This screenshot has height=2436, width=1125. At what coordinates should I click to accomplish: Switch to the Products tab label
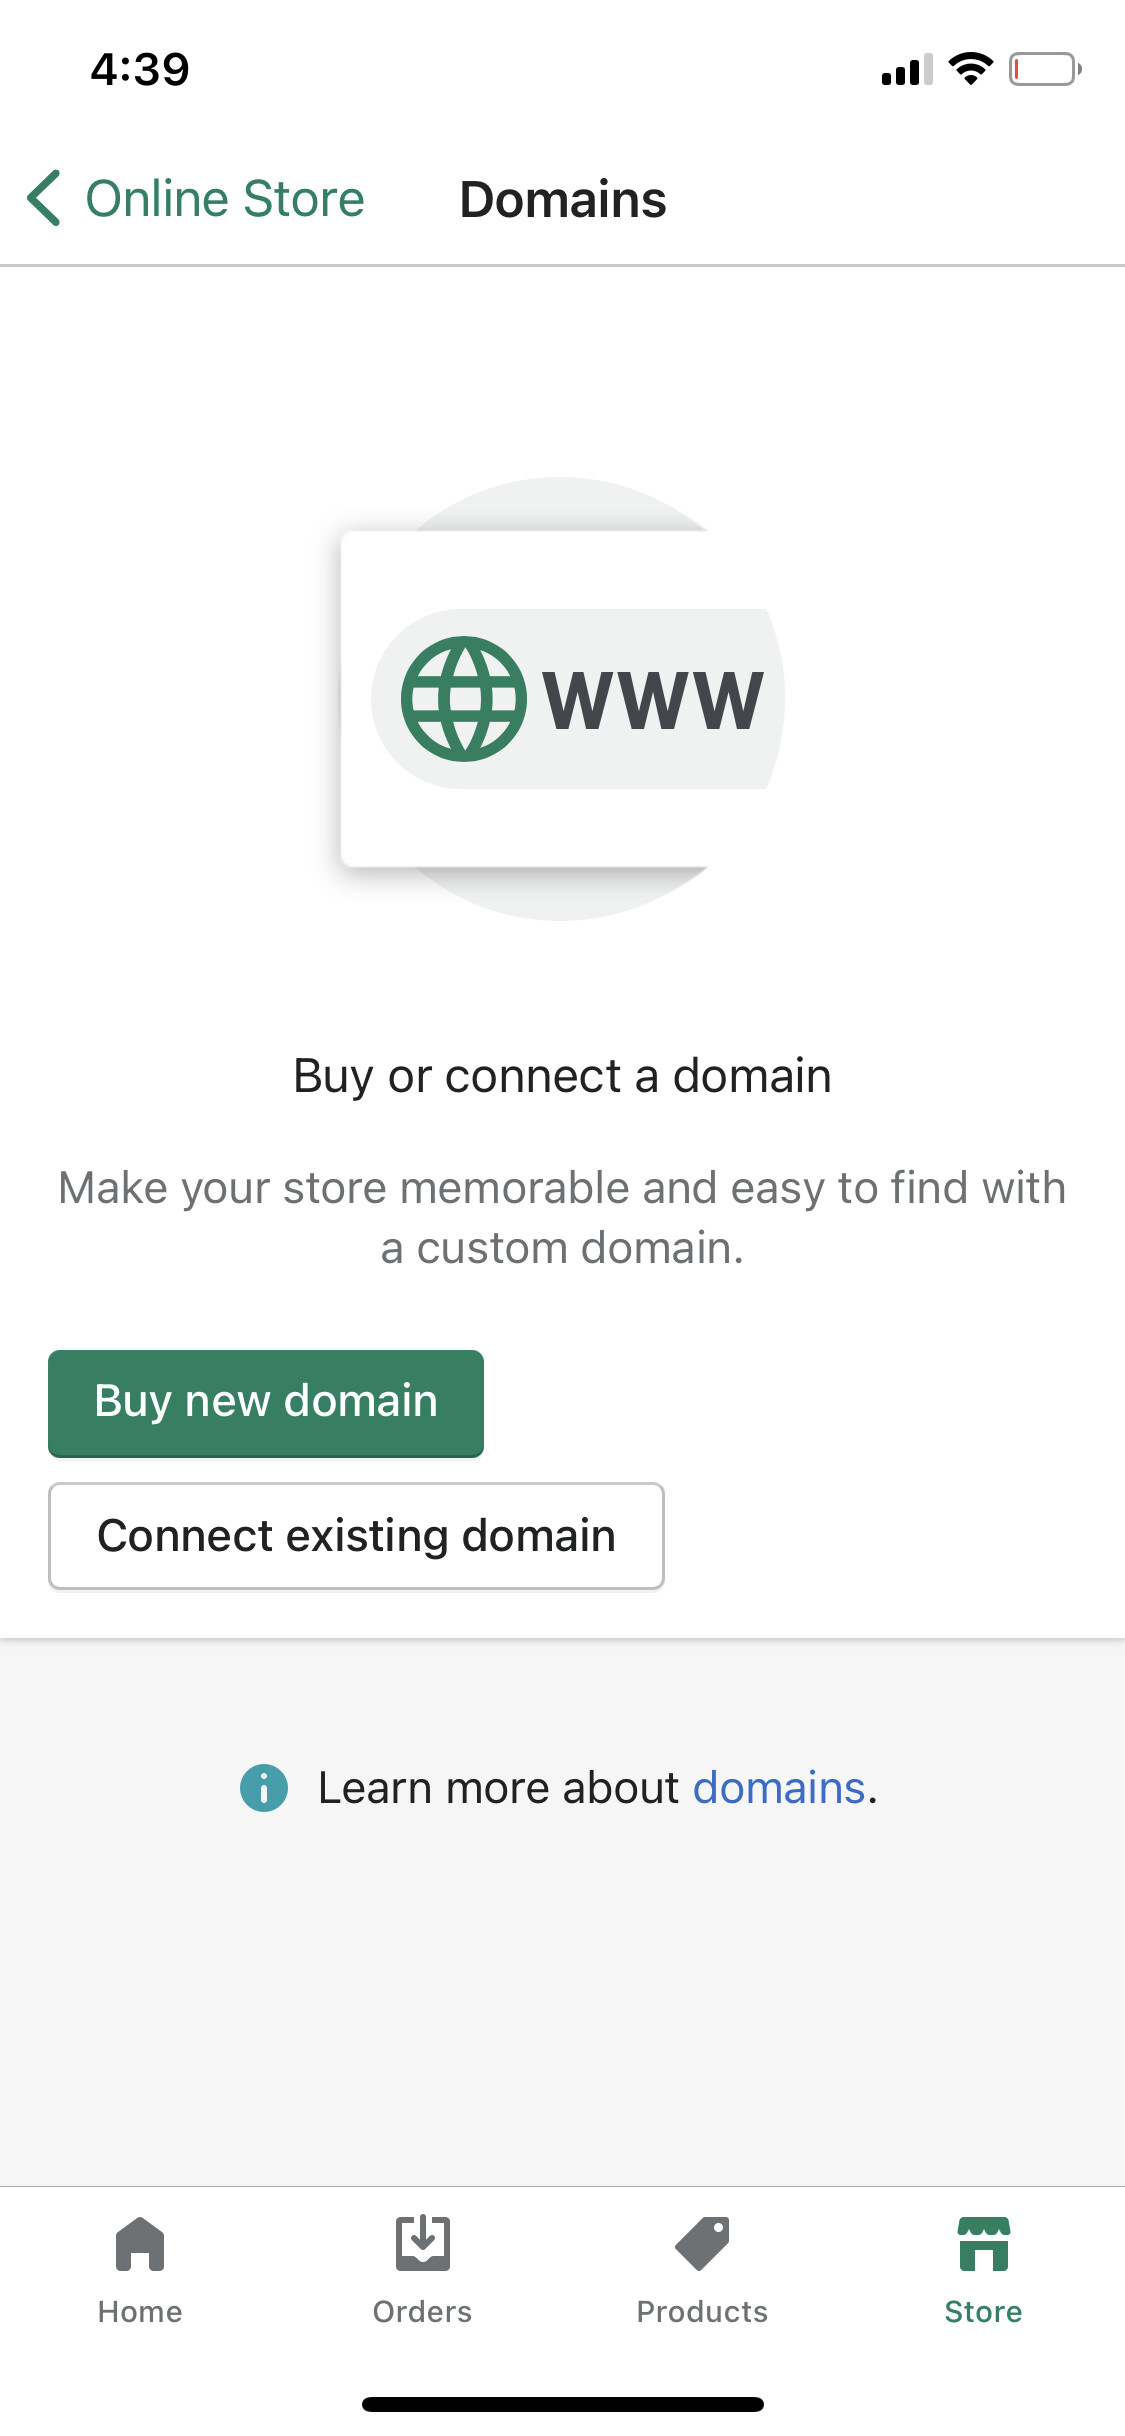702,2311
